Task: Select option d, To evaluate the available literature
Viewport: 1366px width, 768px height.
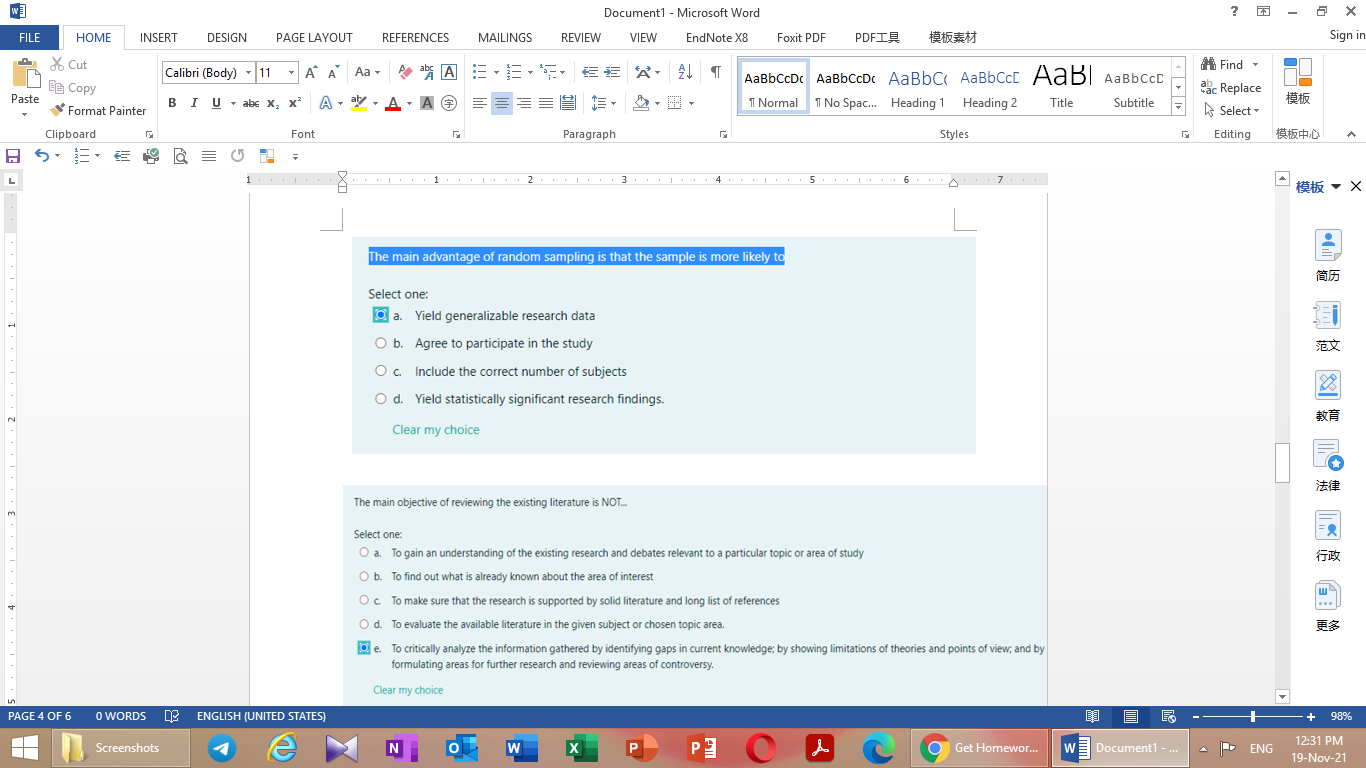Action: pyautogui.click(x=364, y=624)
